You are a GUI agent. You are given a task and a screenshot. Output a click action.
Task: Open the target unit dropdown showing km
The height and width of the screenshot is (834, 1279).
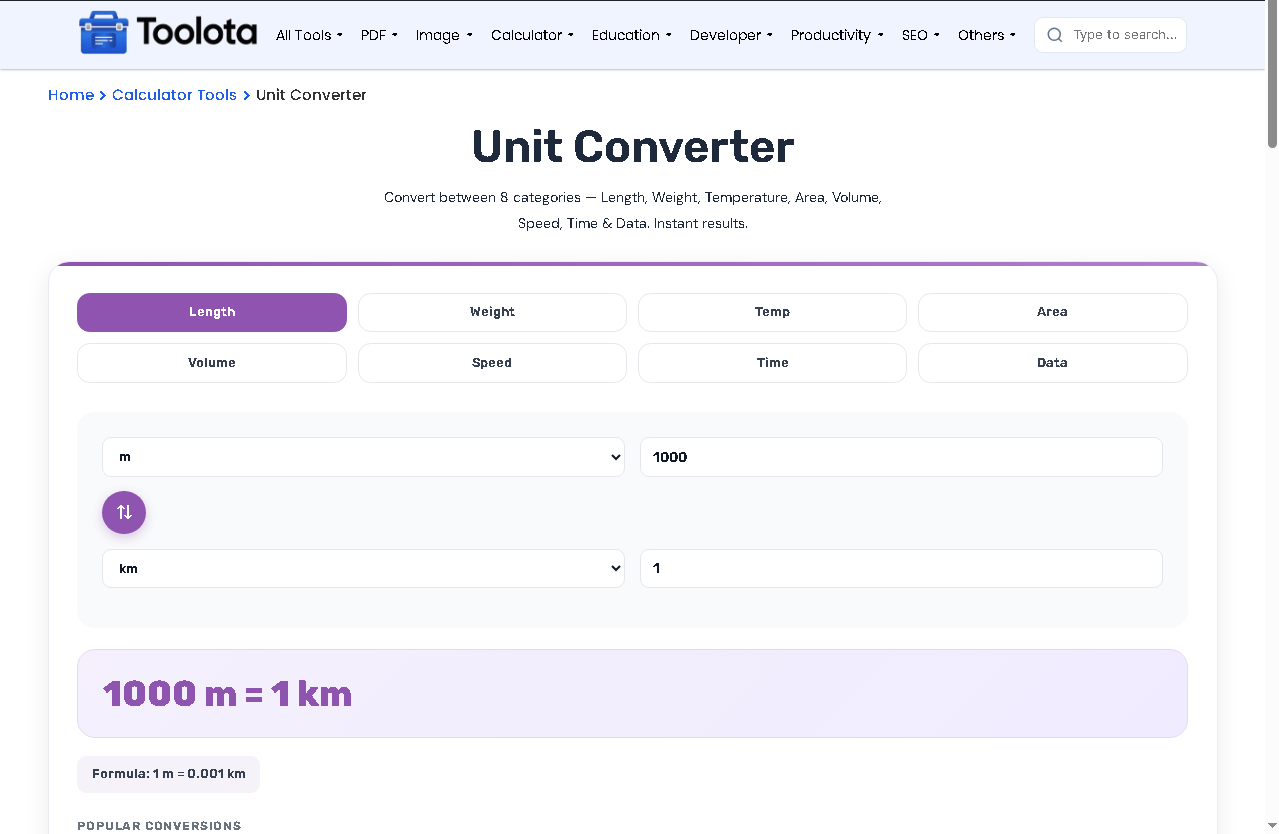pyautogui.click(x=363, y=568)
